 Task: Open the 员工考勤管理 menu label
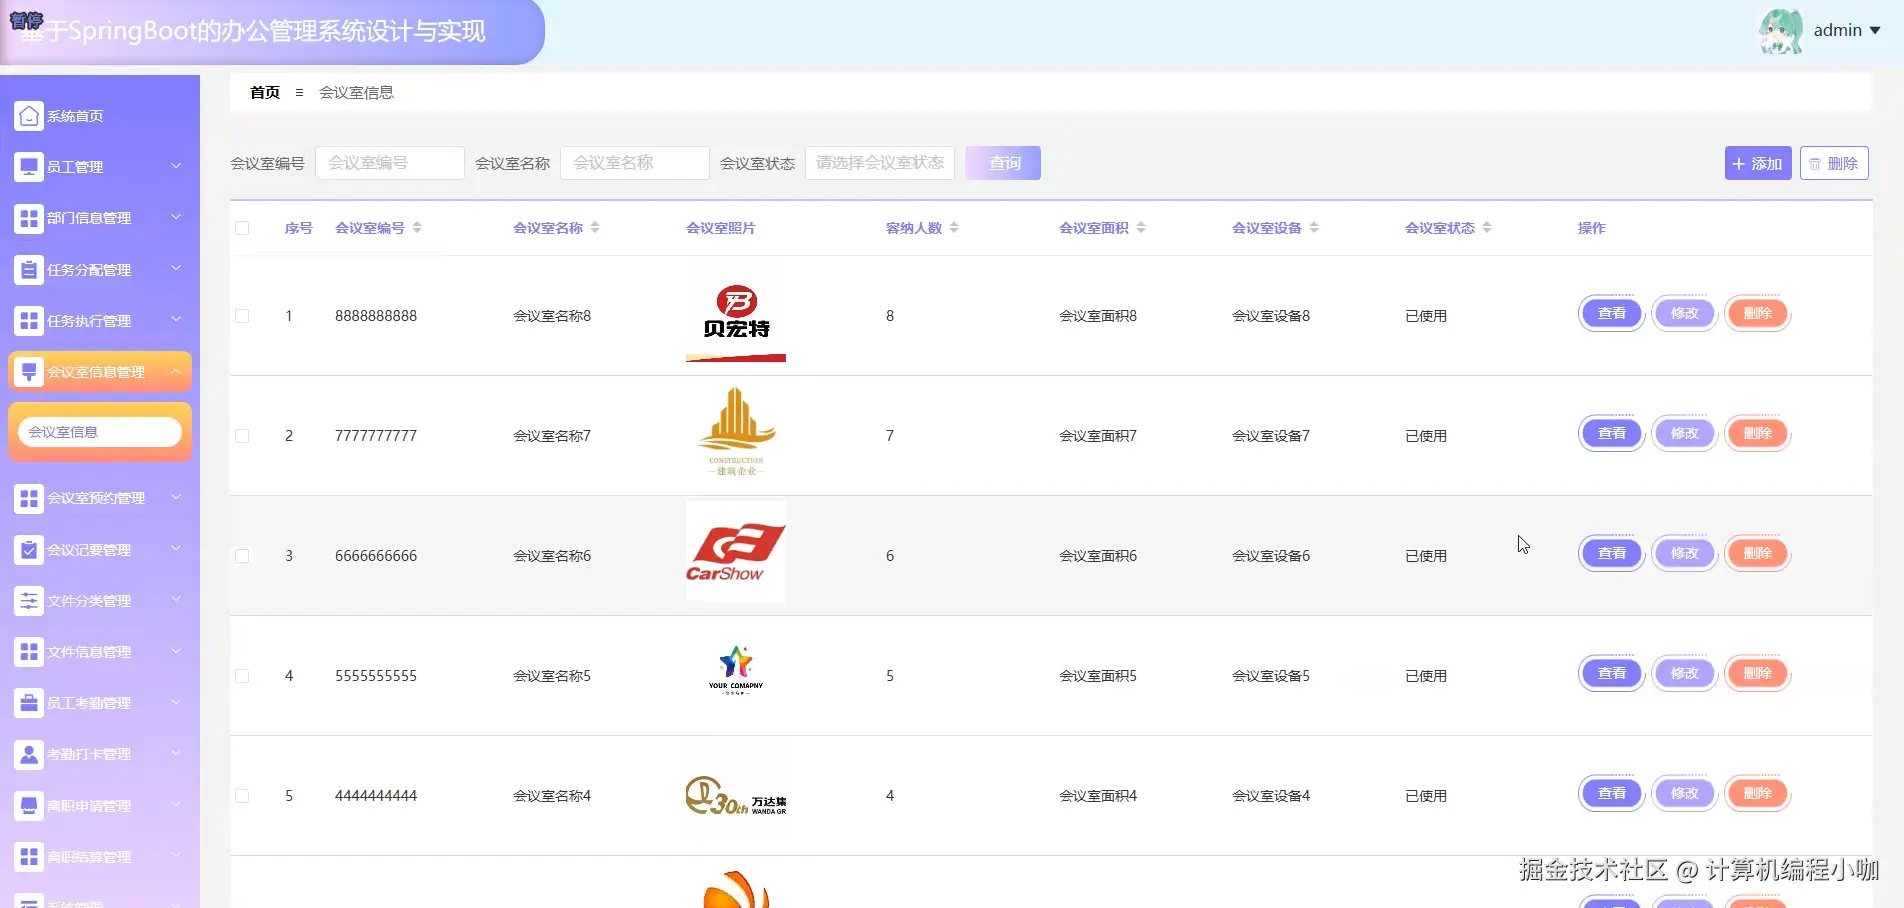tap(89, 703)
